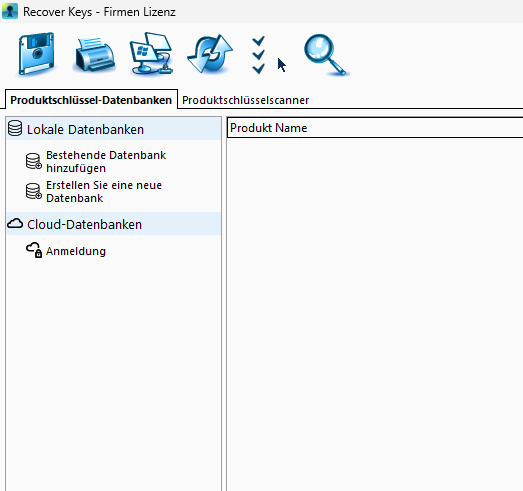Open the network computers scan icon
The height and width of the screenshot is (491, 523).
pyautogui.click(x=152, y=53)
